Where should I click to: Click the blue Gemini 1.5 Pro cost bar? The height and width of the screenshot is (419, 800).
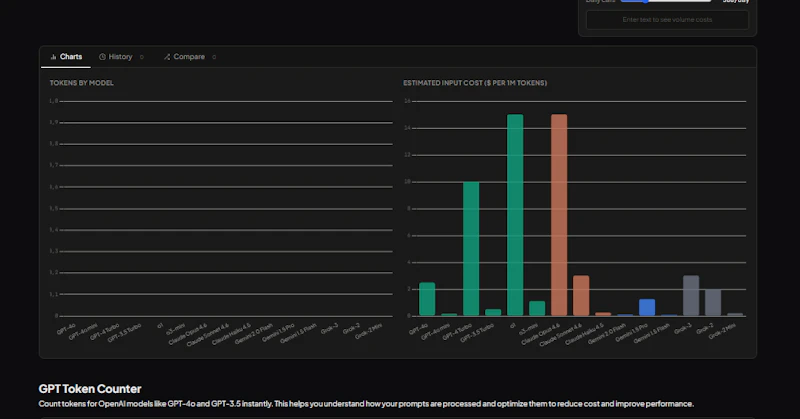[x=647, y=307]
